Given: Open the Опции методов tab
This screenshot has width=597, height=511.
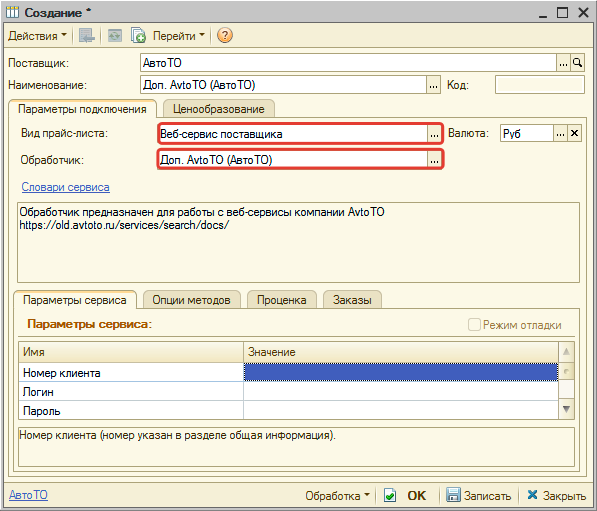Looking at the screenshot, I should [x=192, y=300].
